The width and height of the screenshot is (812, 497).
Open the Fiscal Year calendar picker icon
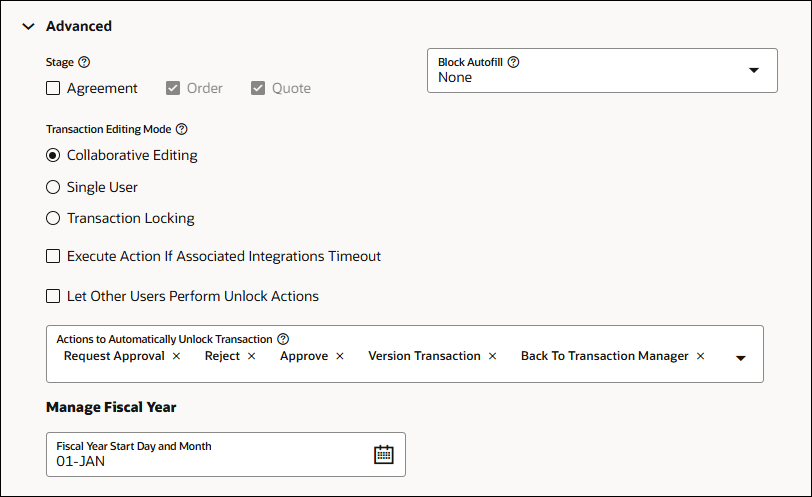(x=384, y=454)
